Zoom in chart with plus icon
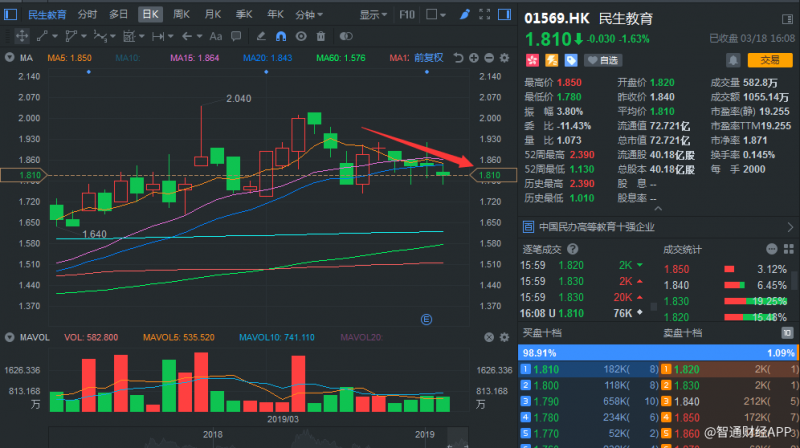This screenshot has width=800, height=448. (x=474, y=58)
